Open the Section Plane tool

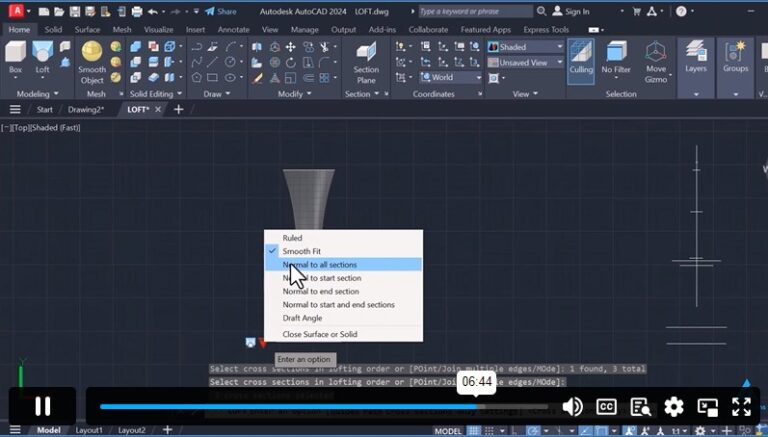click(x=366, y=63)
